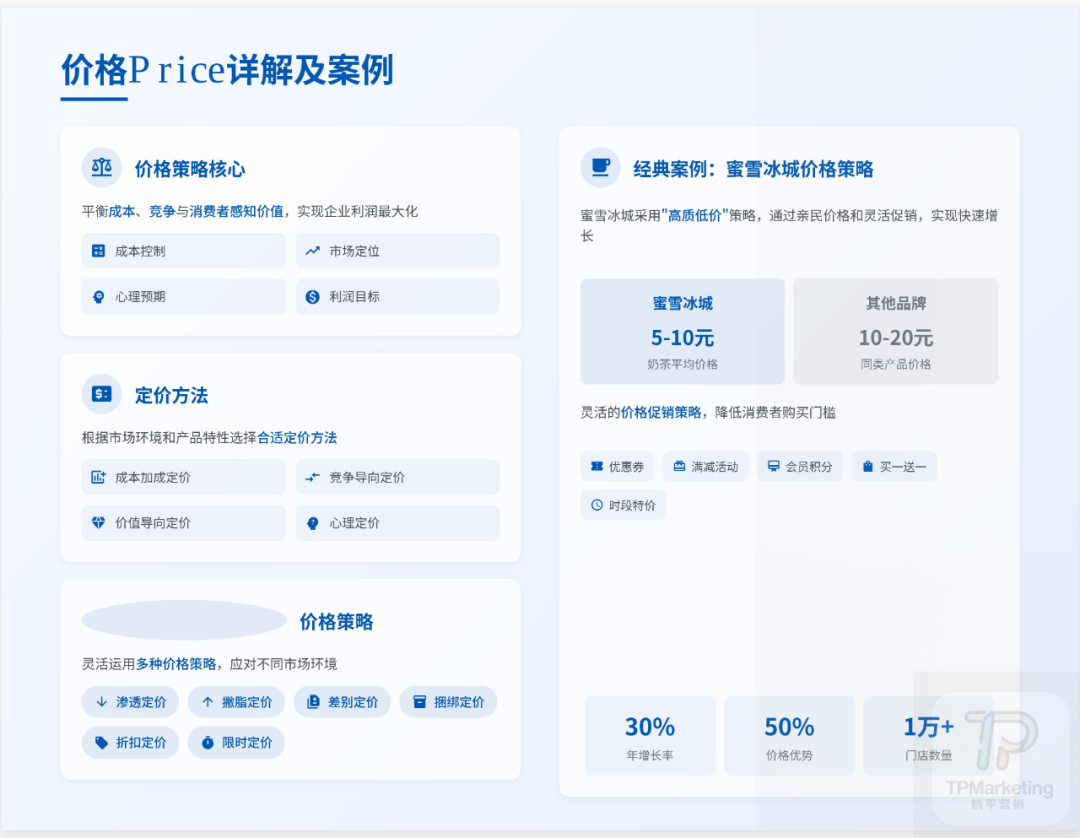This screenshot has width=1080, height=838.
Task: Click the 蜜雪冰城 5-10元 price card
Action: pos(682,331)
